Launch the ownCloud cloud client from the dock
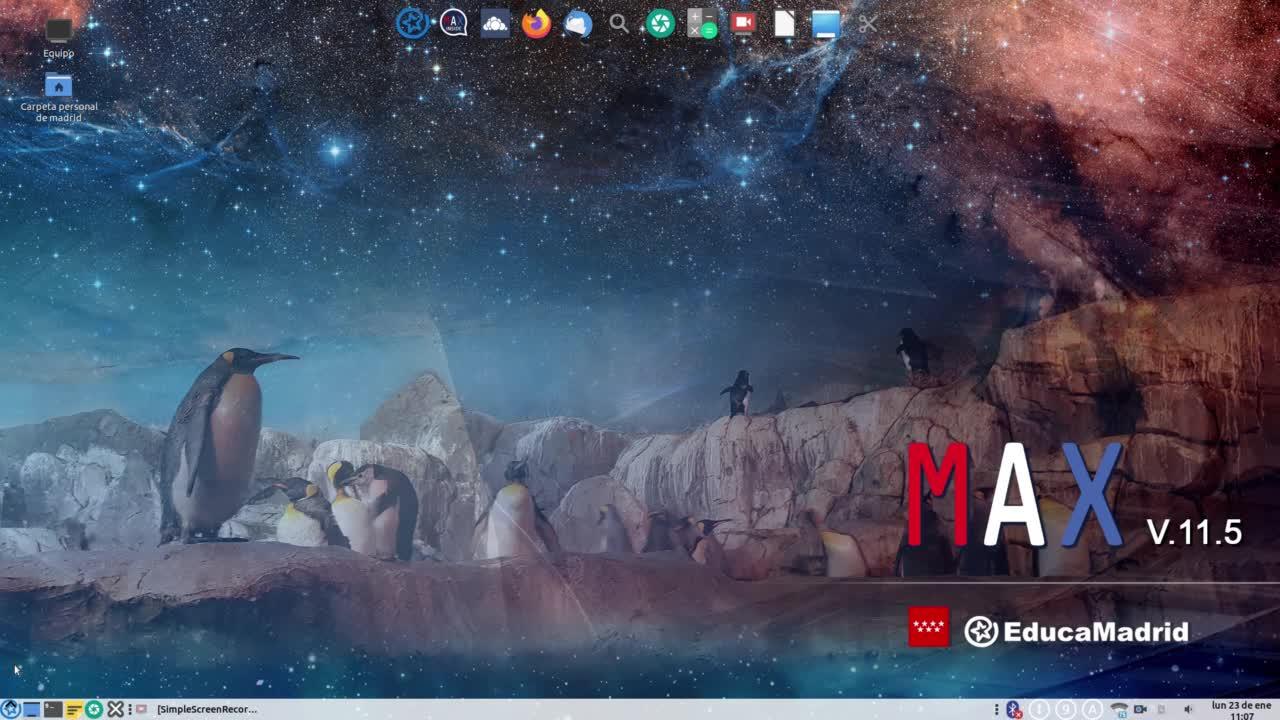Viewport: 1280px width, 720px height. pyautogui.click(x=495, y=23)
